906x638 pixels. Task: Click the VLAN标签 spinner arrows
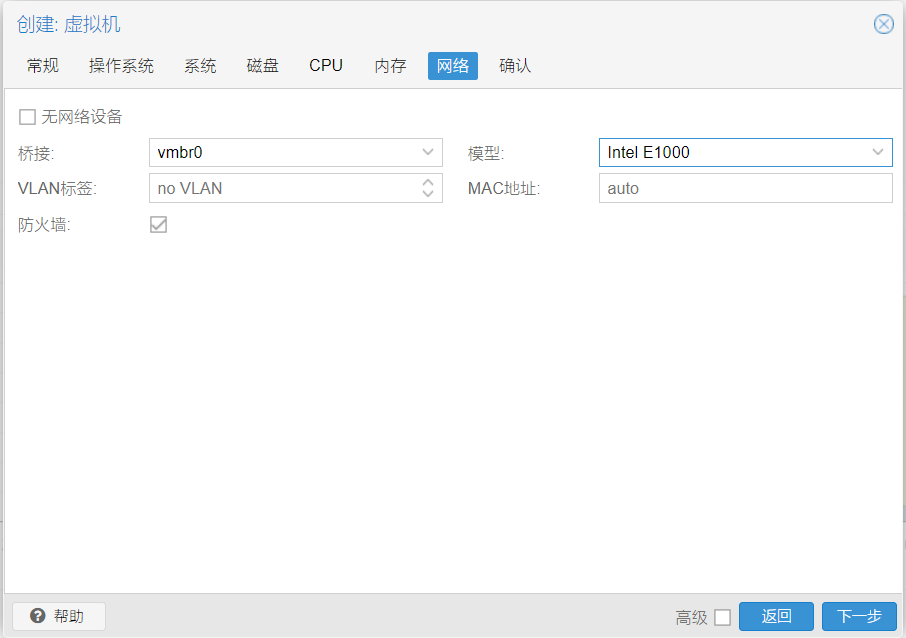(x=428, y=188)
